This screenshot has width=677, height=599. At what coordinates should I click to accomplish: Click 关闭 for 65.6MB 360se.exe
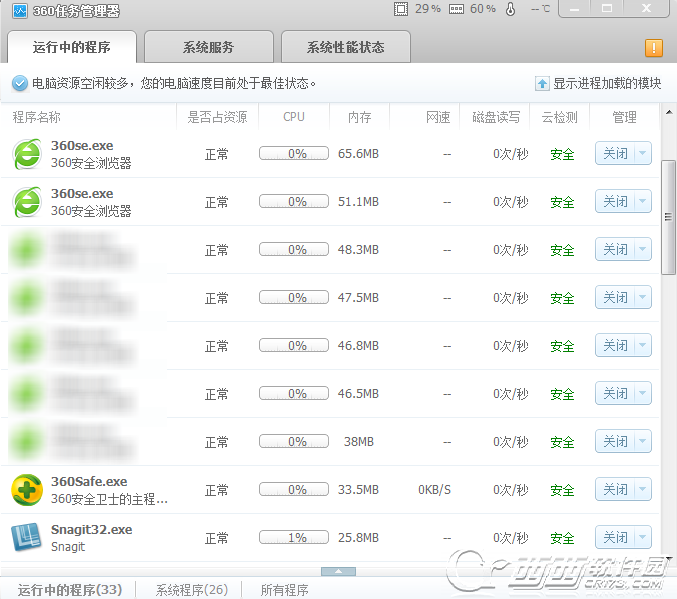pyautogui.click(x=615, y=153)
